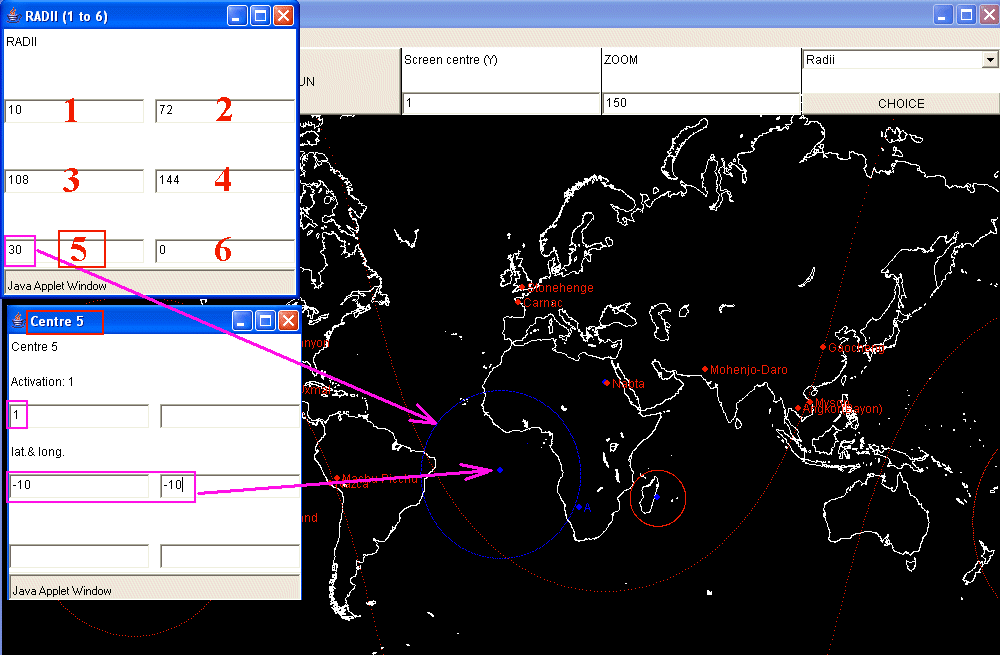Click radius field 1 containing 10
This screenshot has height=655, width=1000.
pos(74,110)
